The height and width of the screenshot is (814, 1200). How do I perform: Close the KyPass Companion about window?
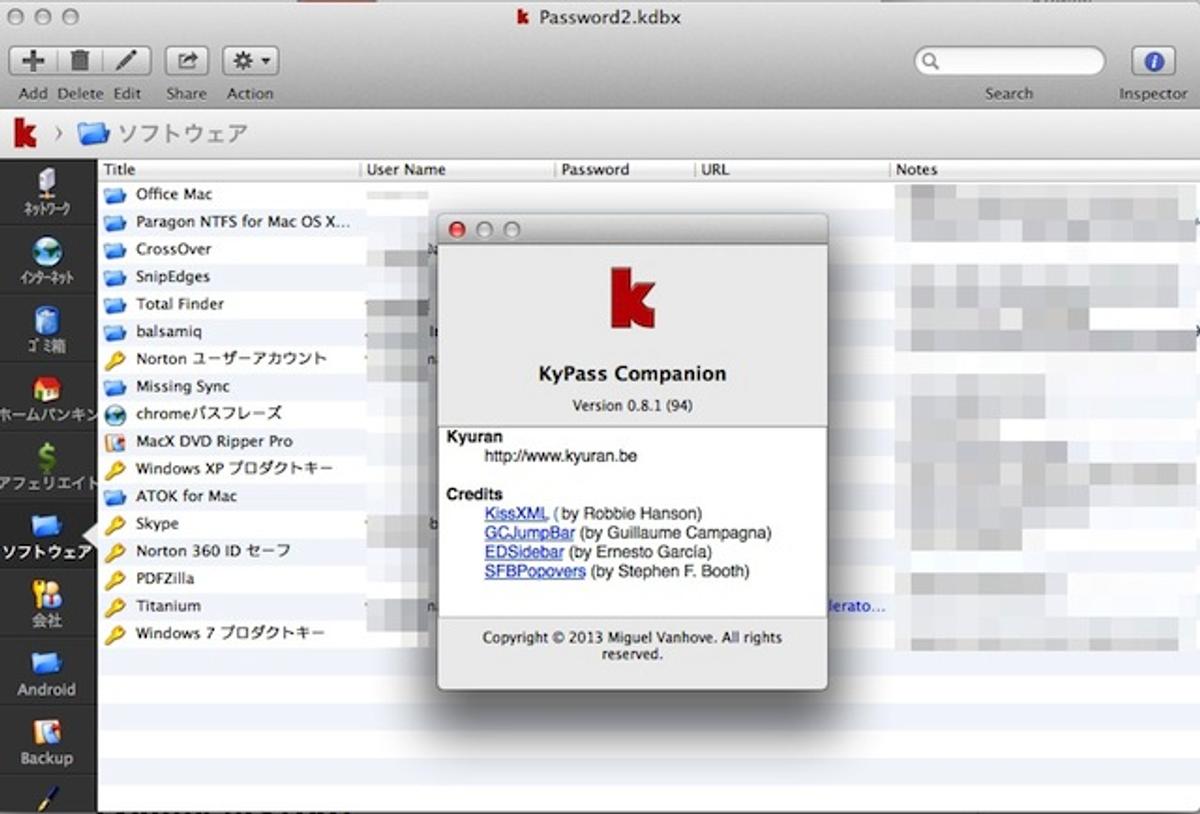coord(457,230)
